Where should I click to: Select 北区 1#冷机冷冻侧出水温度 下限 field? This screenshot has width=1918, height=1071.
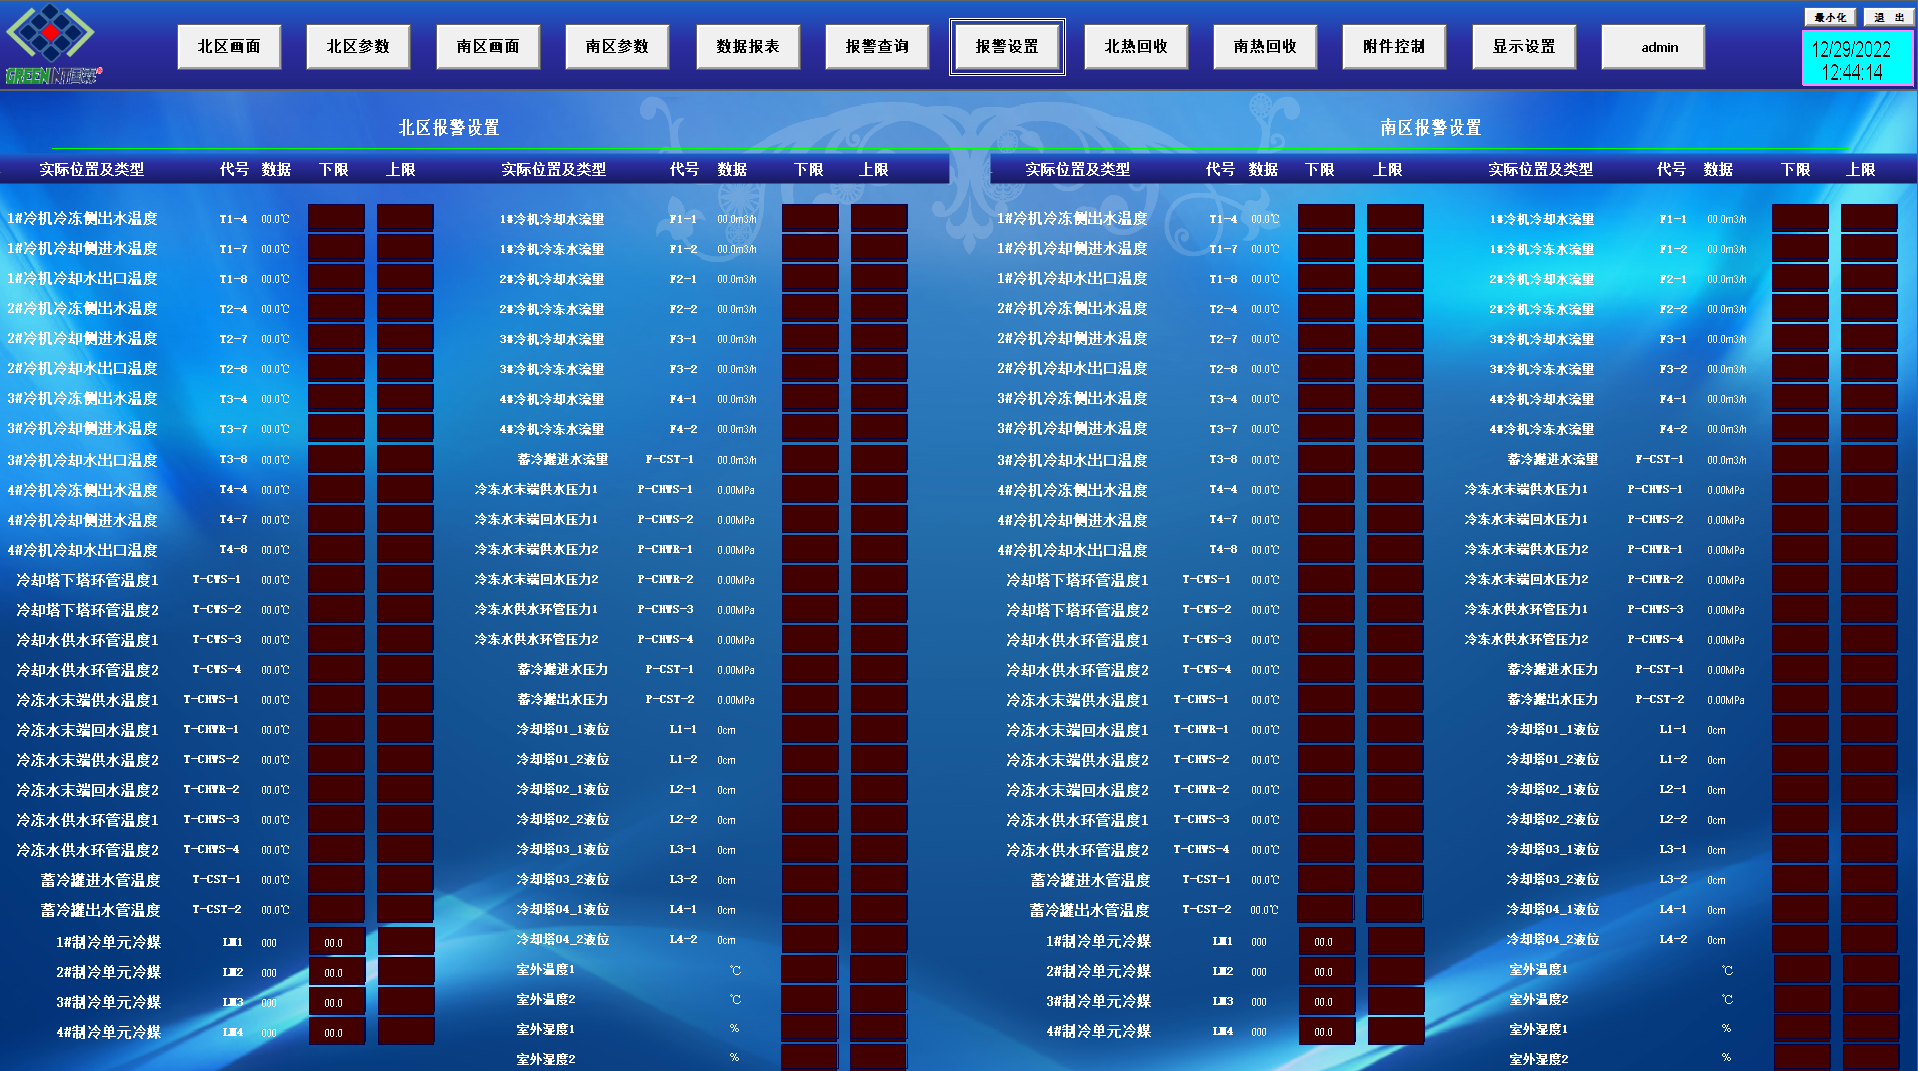click(x=336, y=218)
